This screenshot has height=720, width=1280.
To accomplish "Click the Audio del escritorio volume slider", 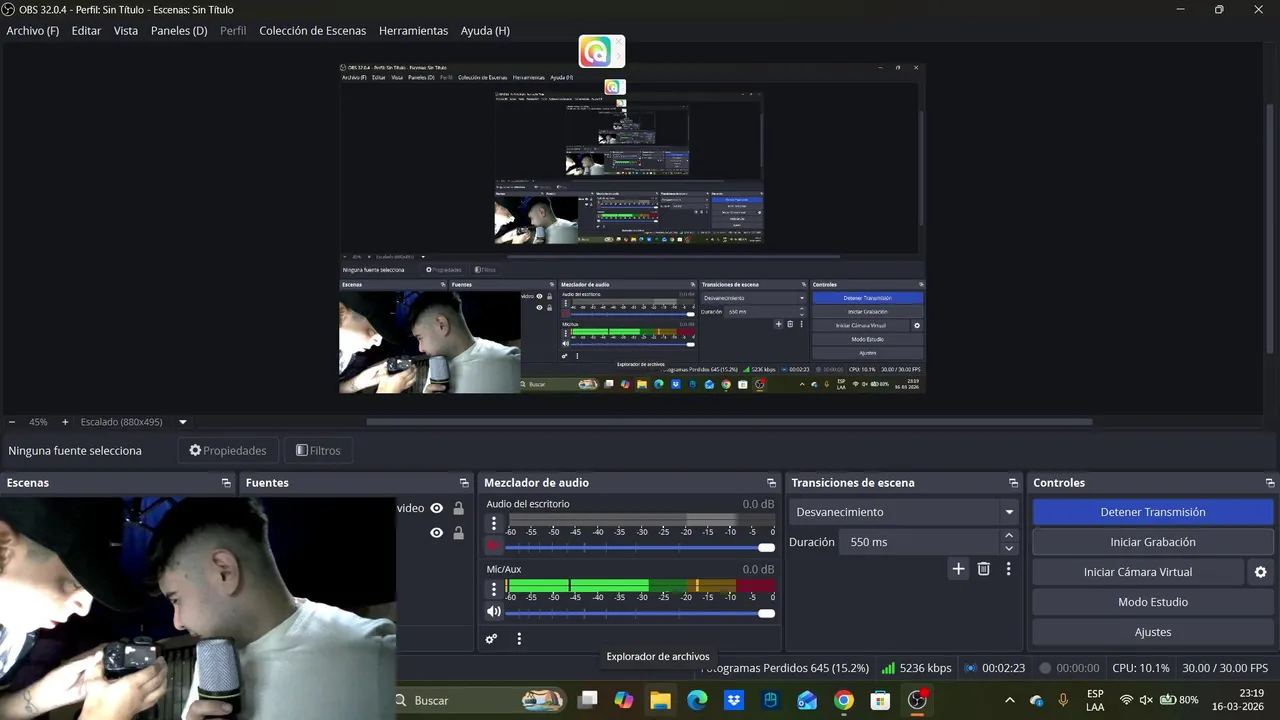I will point(640,547).
